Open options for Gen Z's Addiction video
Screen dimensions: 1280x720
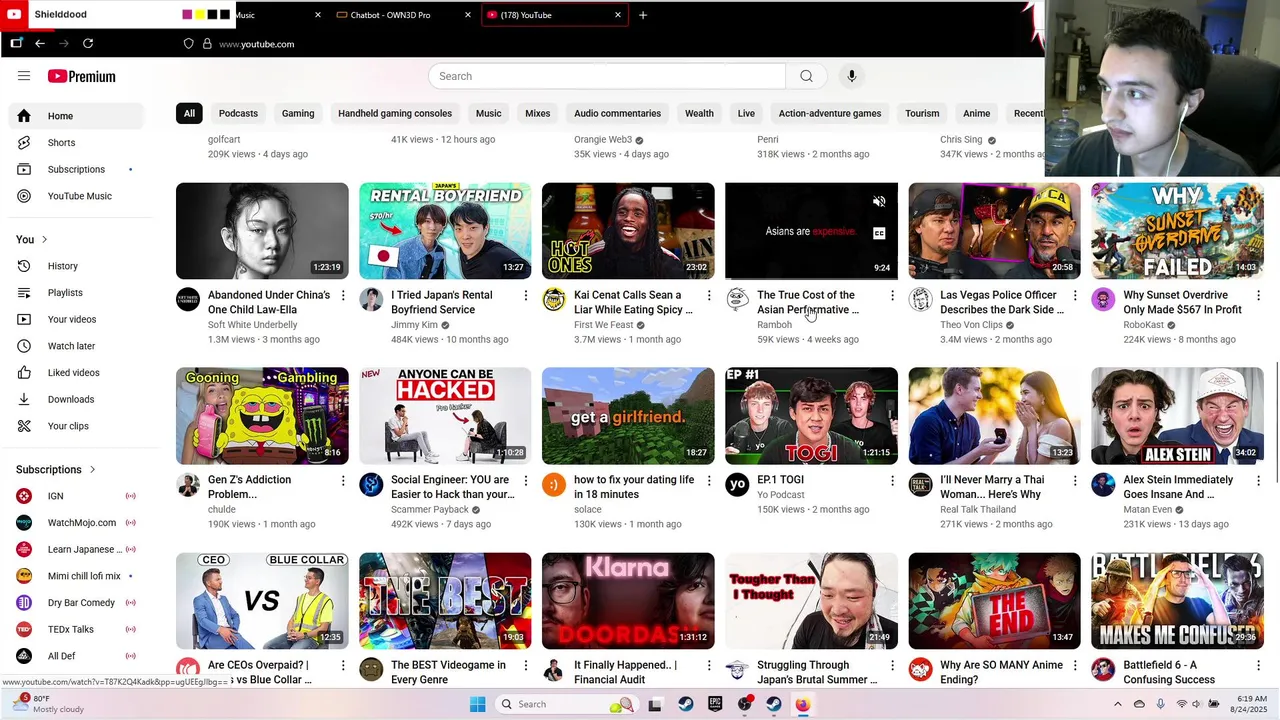343,481
